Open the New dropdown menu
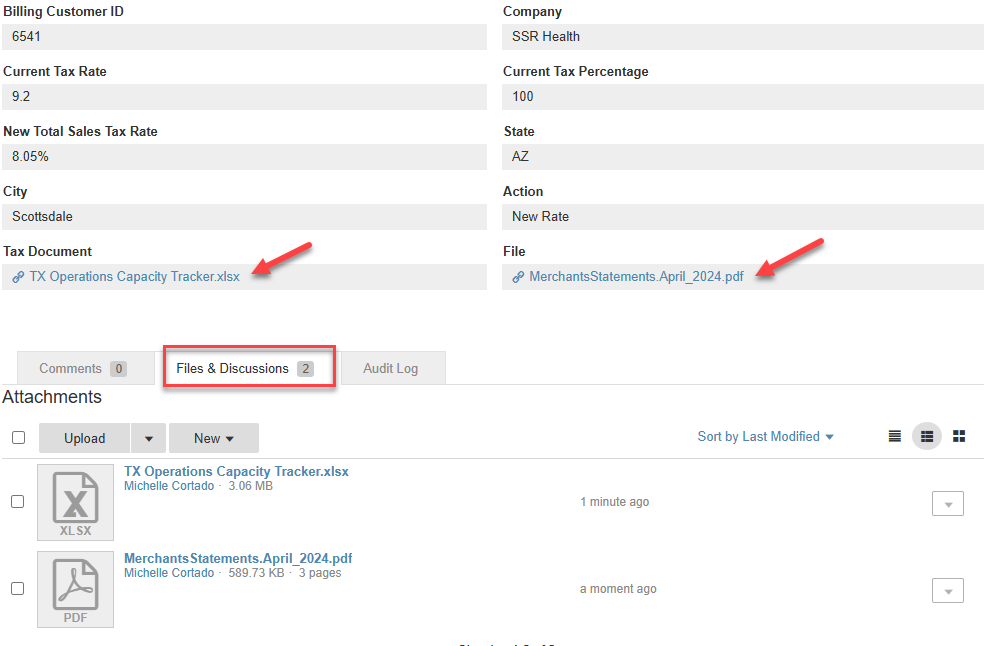984x646 pixels. pos(213,438)
